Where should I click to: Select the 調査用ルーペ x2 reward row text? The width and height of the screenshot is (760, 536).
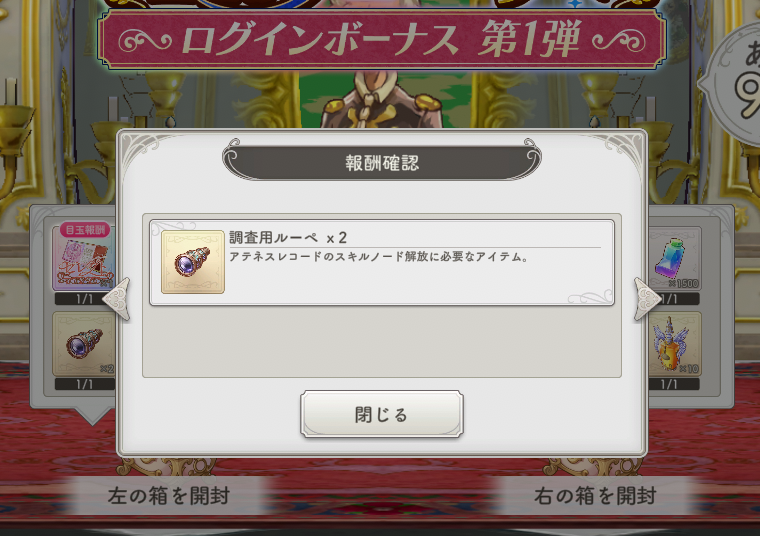tap(288, 237)
